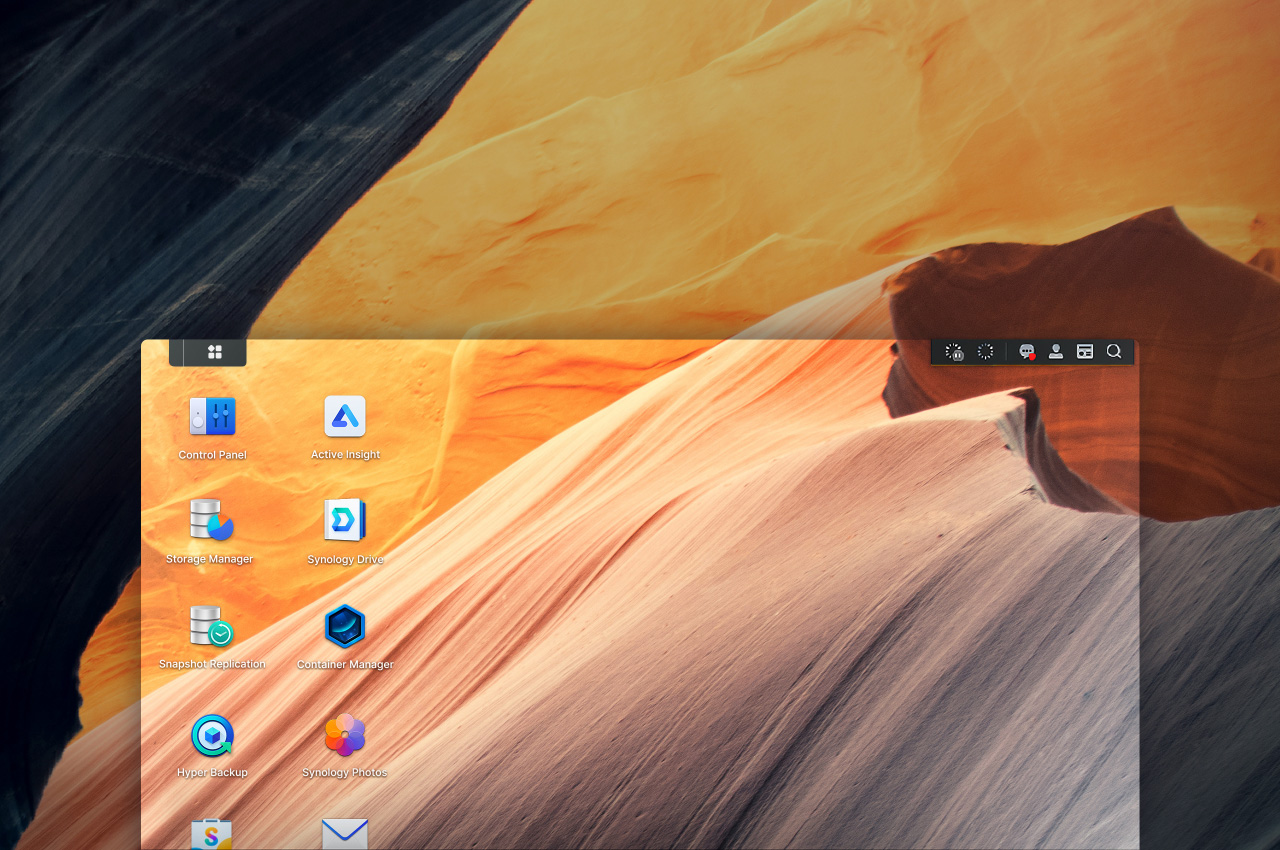Screen dimensions: 1280x850
Task: Open Snapshot Replication
Action: [211, 626]
